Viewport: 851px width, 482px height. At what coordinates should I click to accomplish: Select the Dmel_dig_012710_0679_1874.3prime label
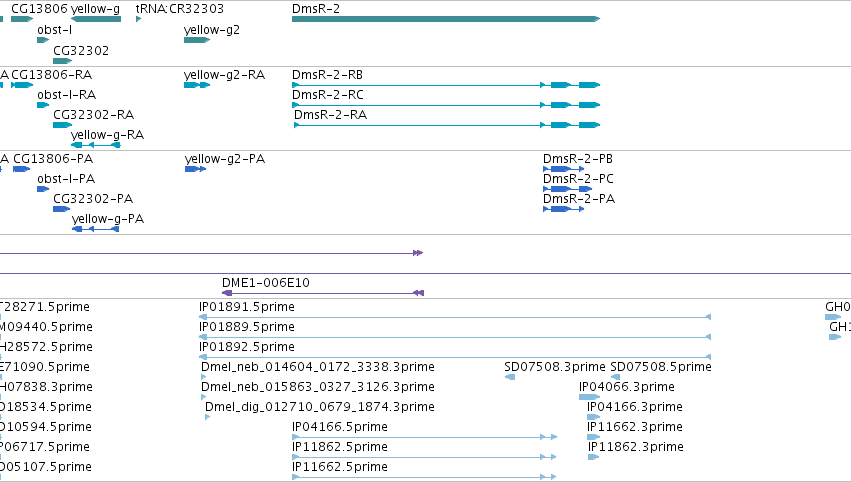(x=320, y=407)
